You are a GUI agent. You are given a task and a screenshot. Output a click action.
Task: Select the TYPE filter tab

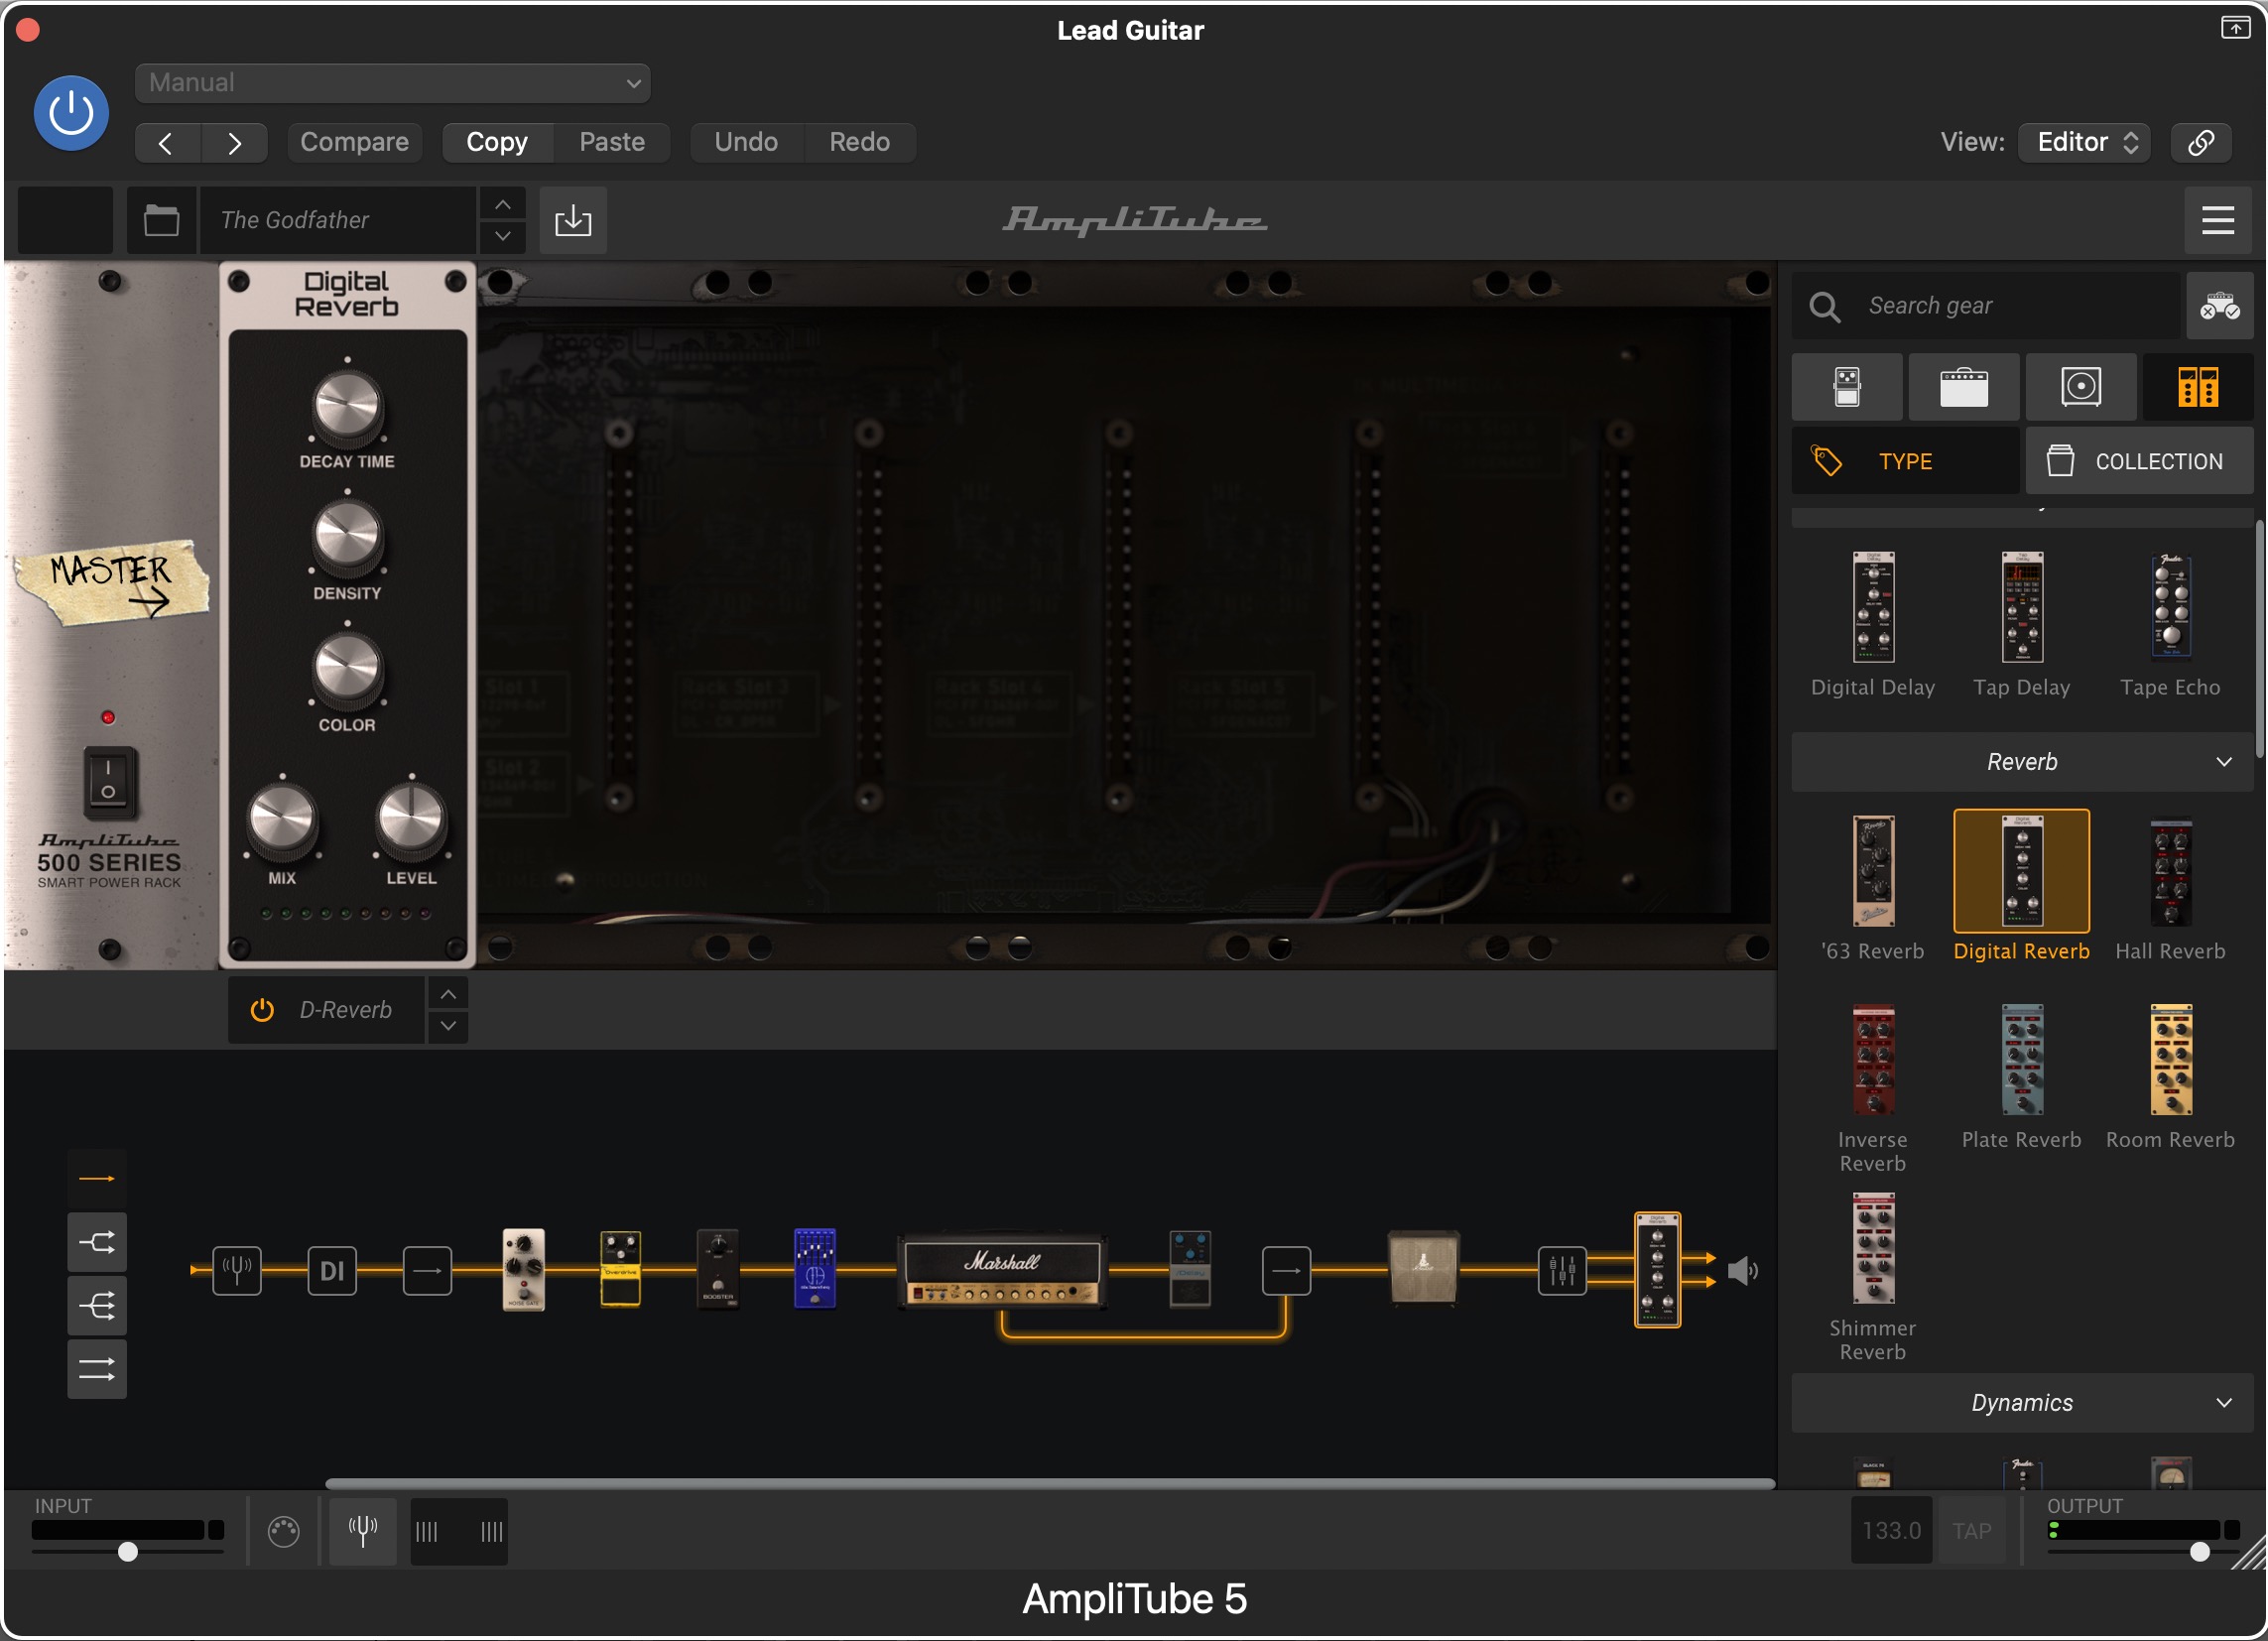point(1905,462)
